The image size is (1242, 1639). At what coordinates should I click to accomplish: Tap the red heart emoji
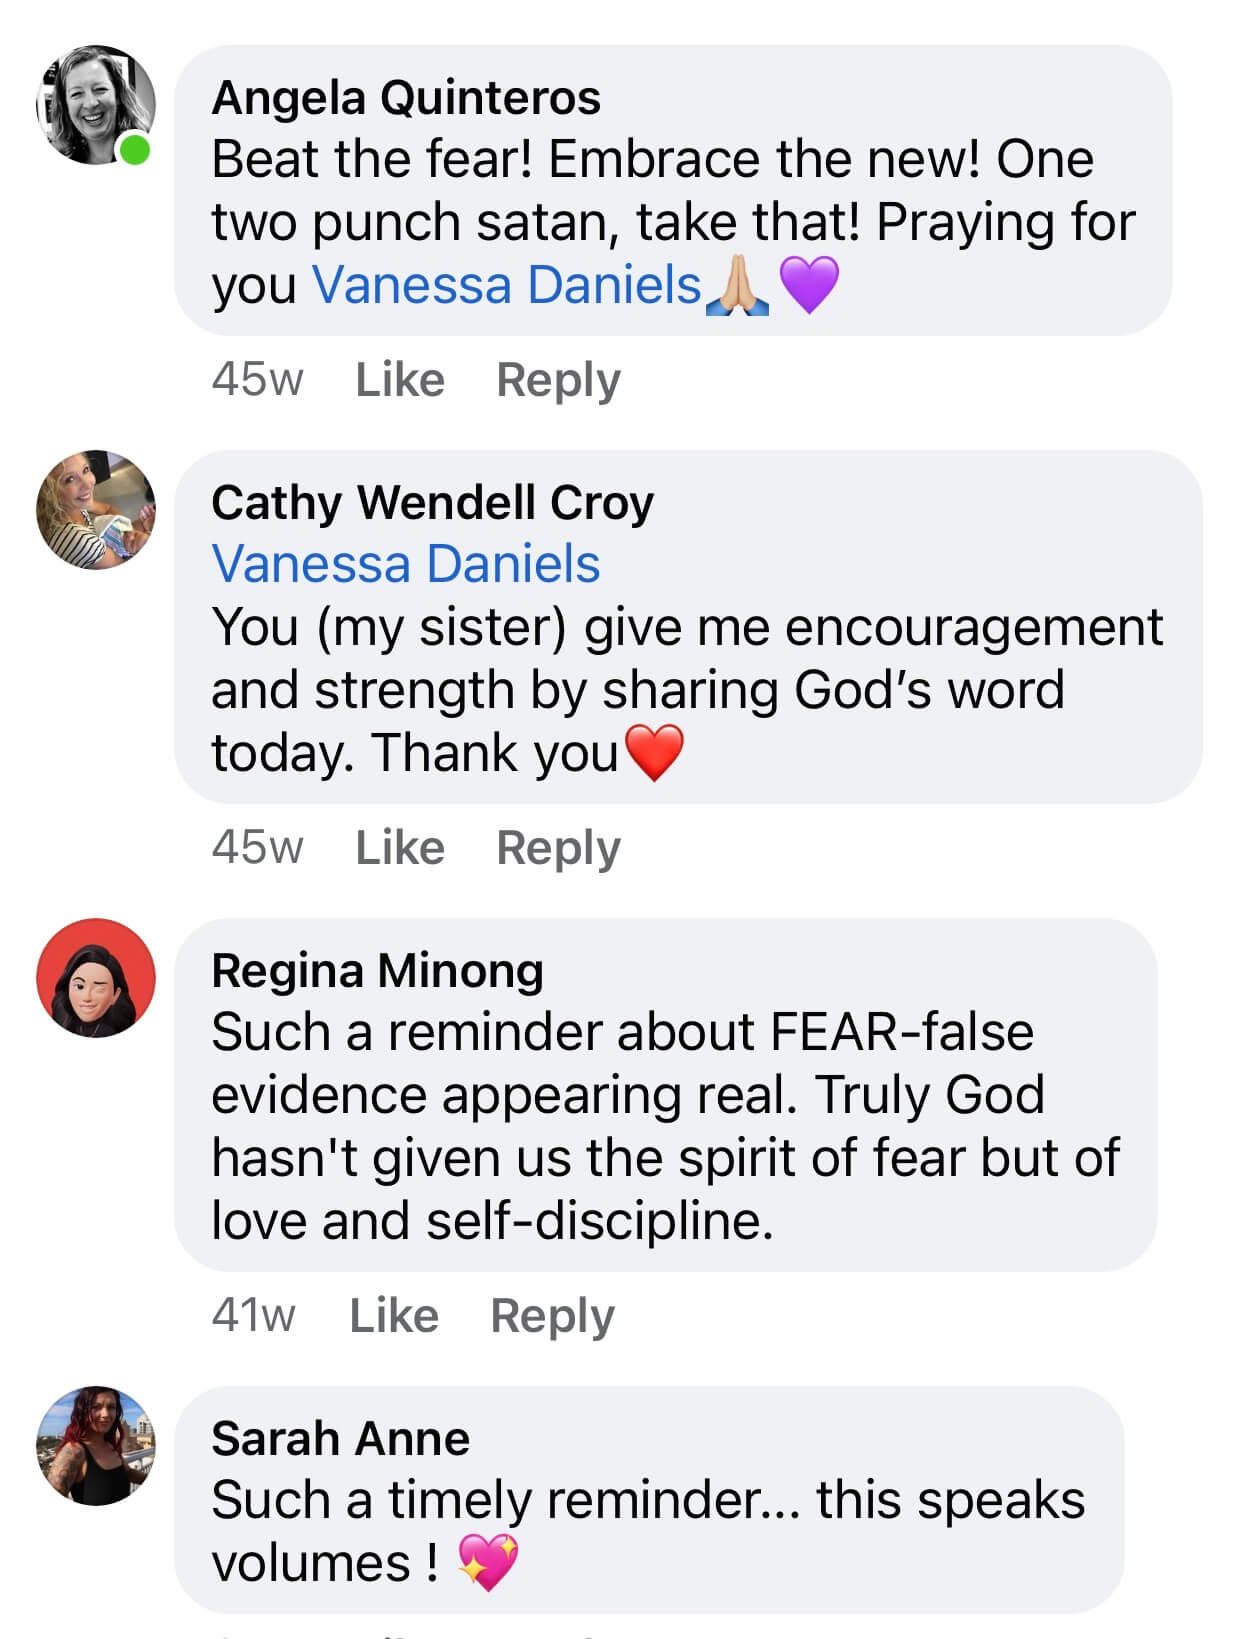[654, 753]
